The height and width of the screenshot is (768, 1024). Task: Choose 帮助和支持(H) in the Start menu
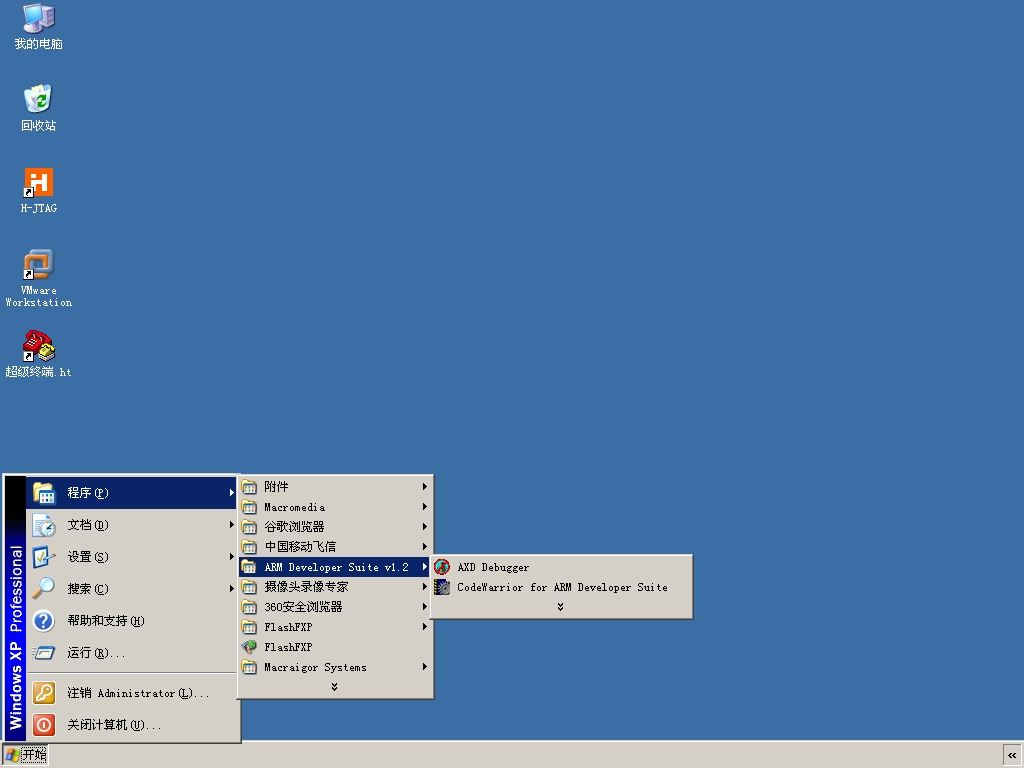(133, 620)
